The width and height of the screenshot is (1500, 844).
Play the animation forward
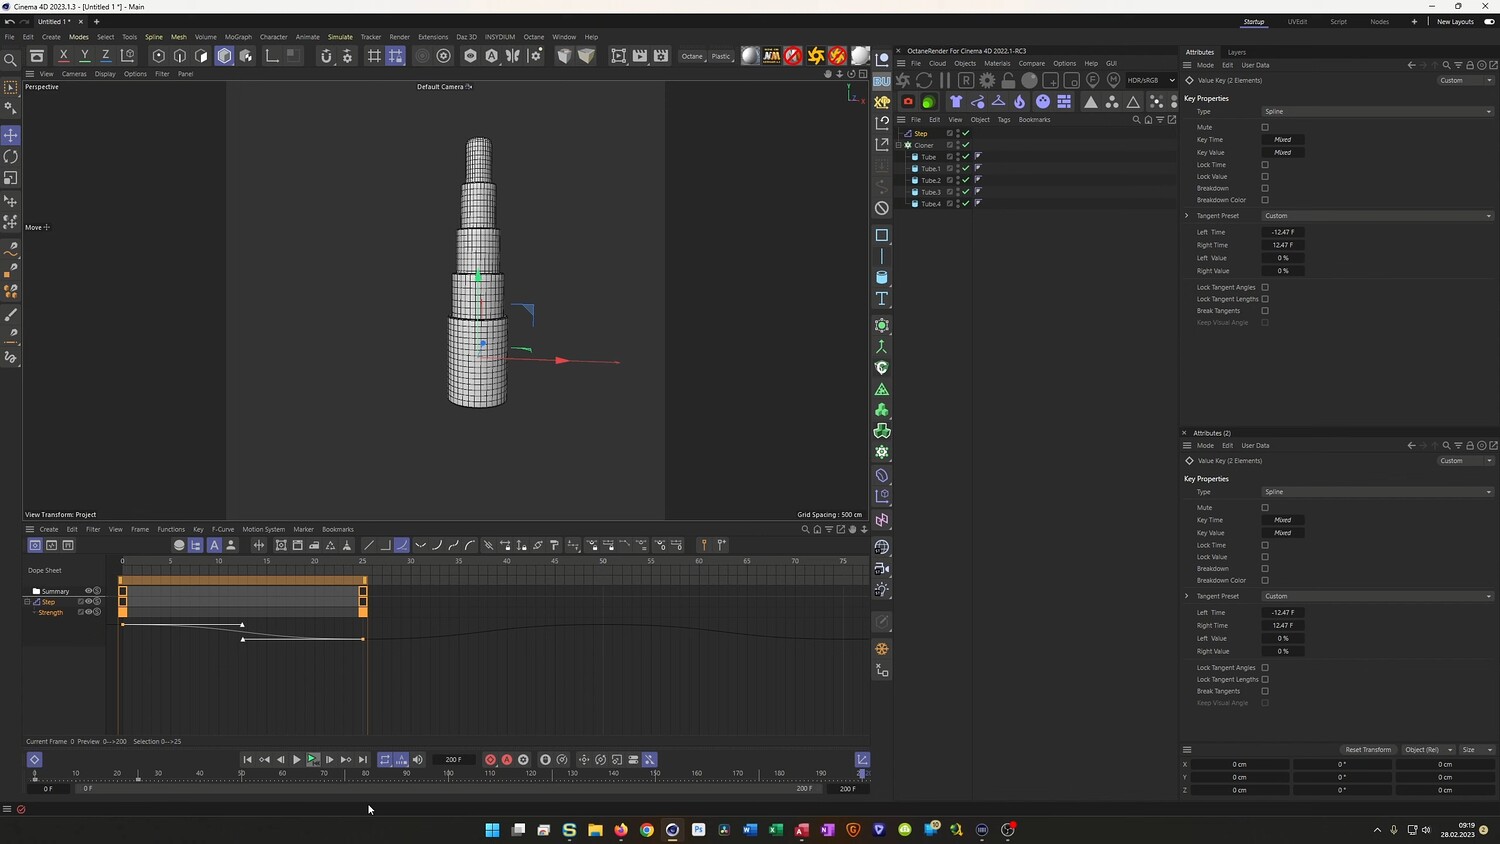(x=297, y=760)
